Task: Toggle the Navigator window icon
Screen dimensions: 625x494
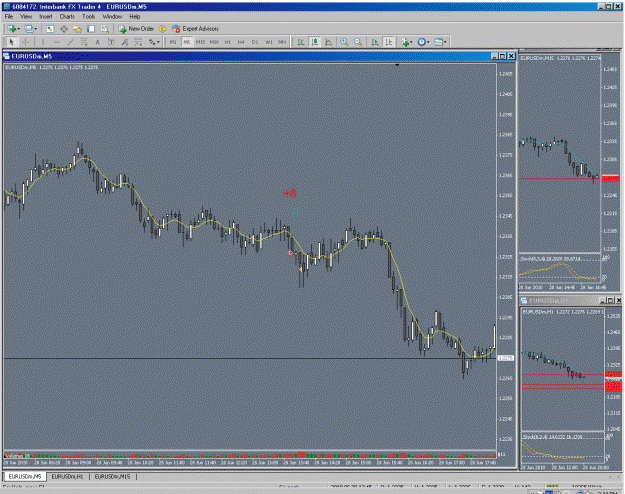Action: (77, 29)
